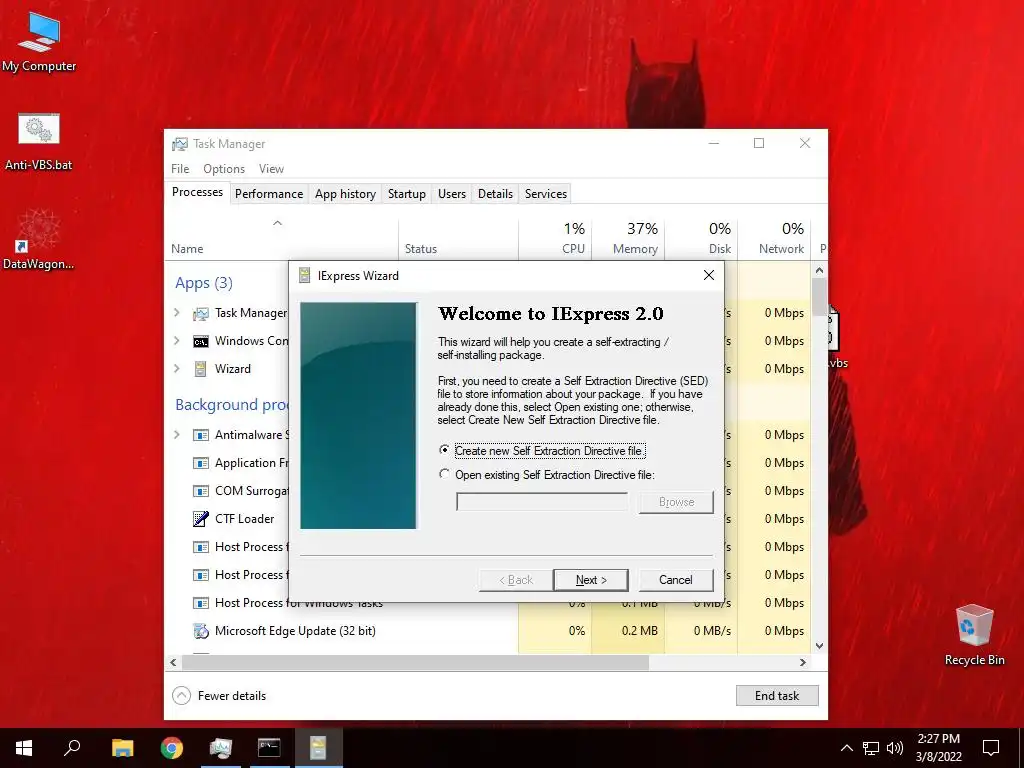Click the Task Manager app icon in list
Image resolution: width=1024 pixels, height=768 pixels.
[x=200, y=313]
